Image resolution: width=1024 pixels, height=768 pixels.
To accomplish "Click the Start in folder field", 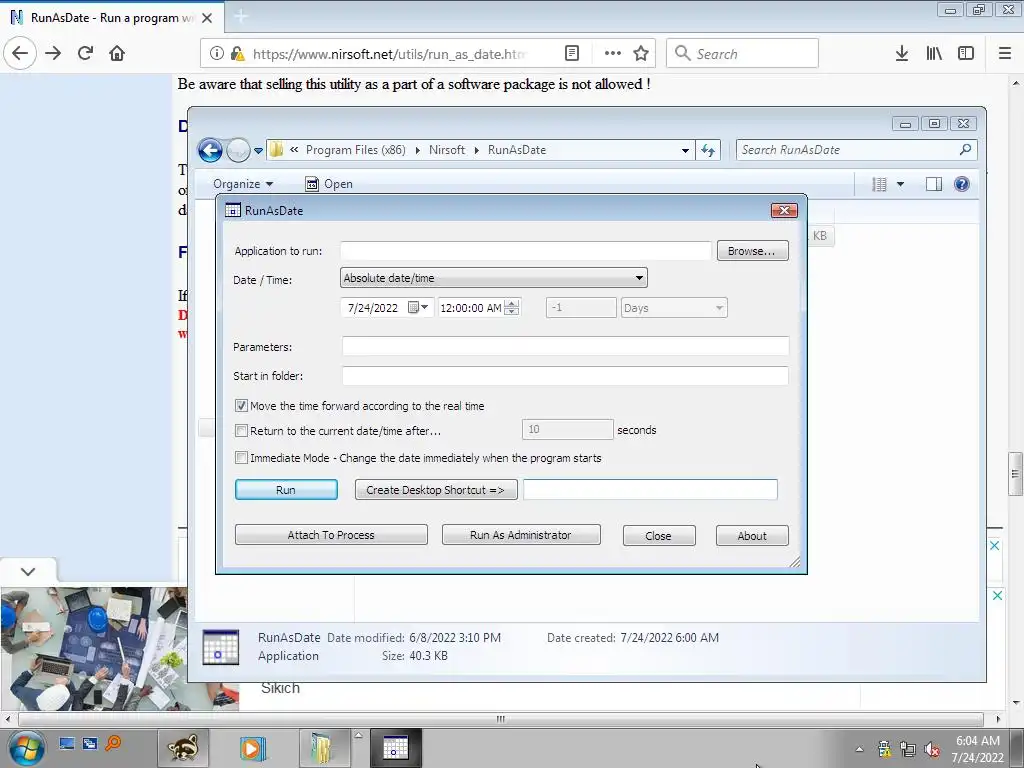I will point(565,376).
